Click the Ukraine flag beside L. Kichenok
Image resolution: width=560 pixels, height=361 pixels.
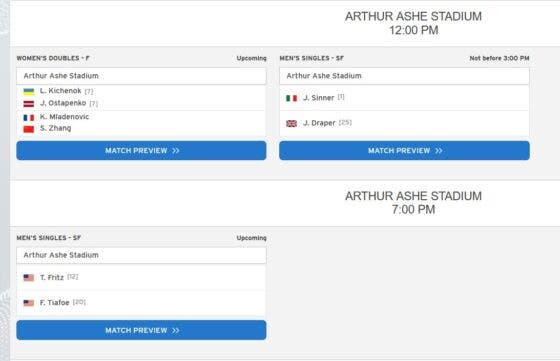pyautogui.click(x=29, y=92)
